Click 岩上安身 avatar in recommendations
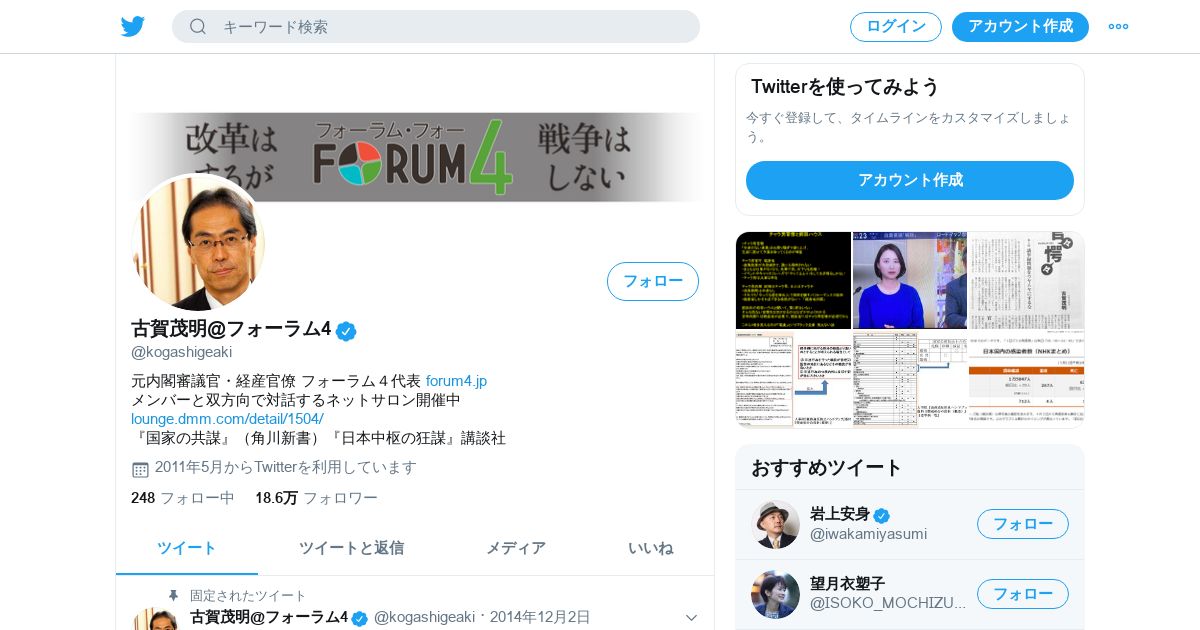 (775, 525)
